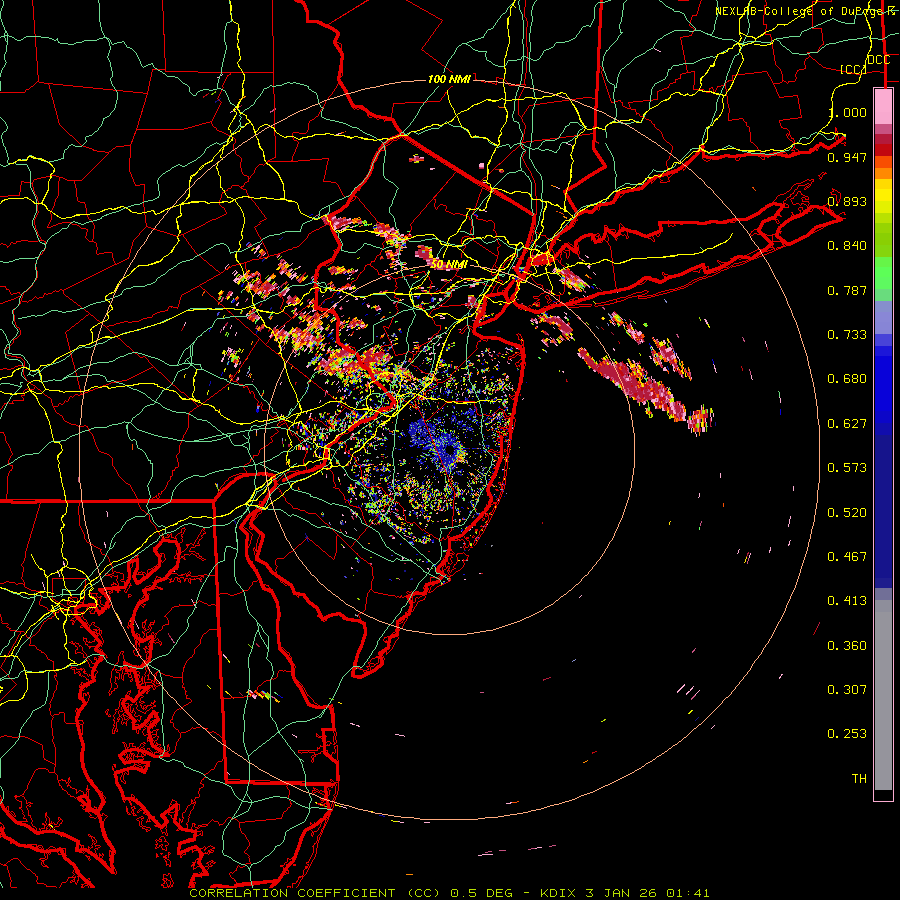
Task: Select the 0.573 scale value
Action: click(x=847, y=468)
